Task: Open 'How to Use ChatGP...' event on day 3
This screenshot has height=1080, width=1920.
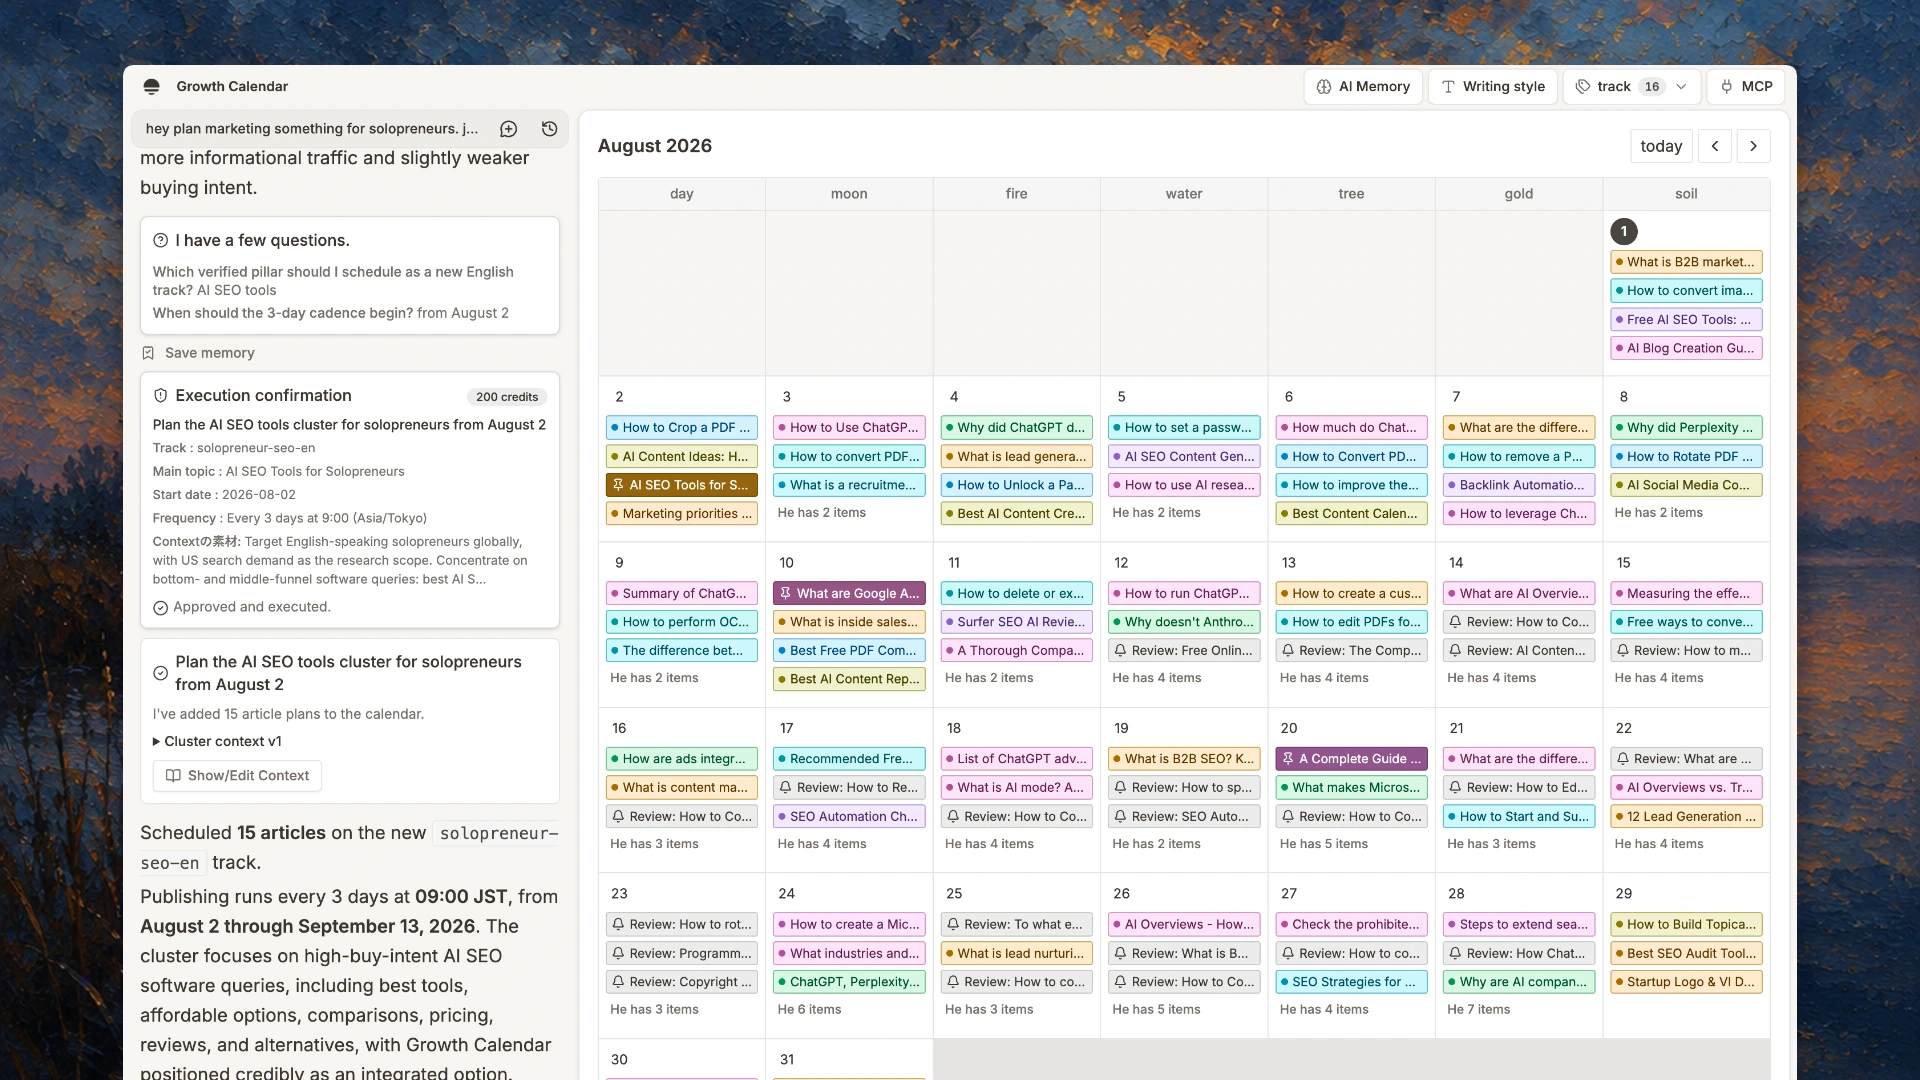Action: (849, 428)
